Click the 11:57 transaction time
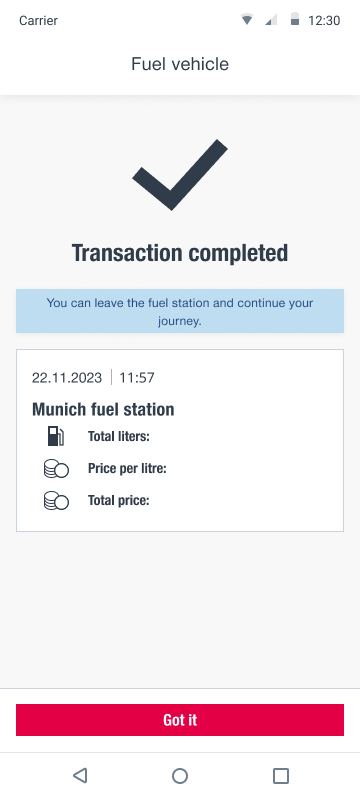 tap(137, 378)
